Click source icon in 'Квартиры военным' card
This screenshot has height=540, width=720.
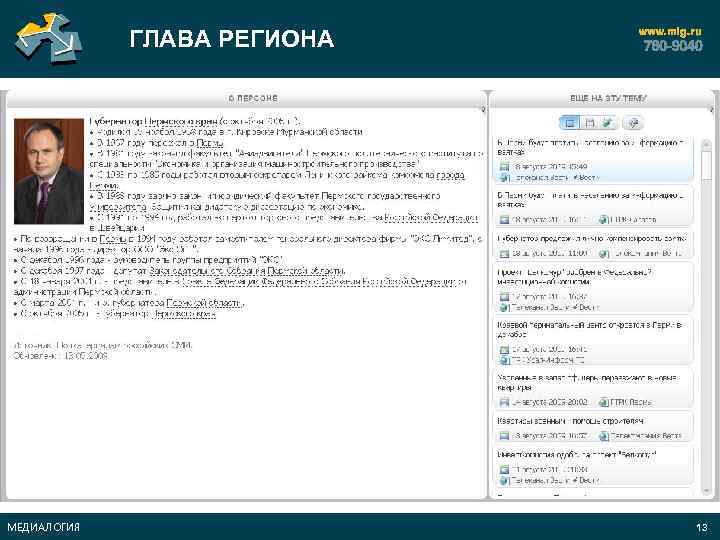coord(604,435)
